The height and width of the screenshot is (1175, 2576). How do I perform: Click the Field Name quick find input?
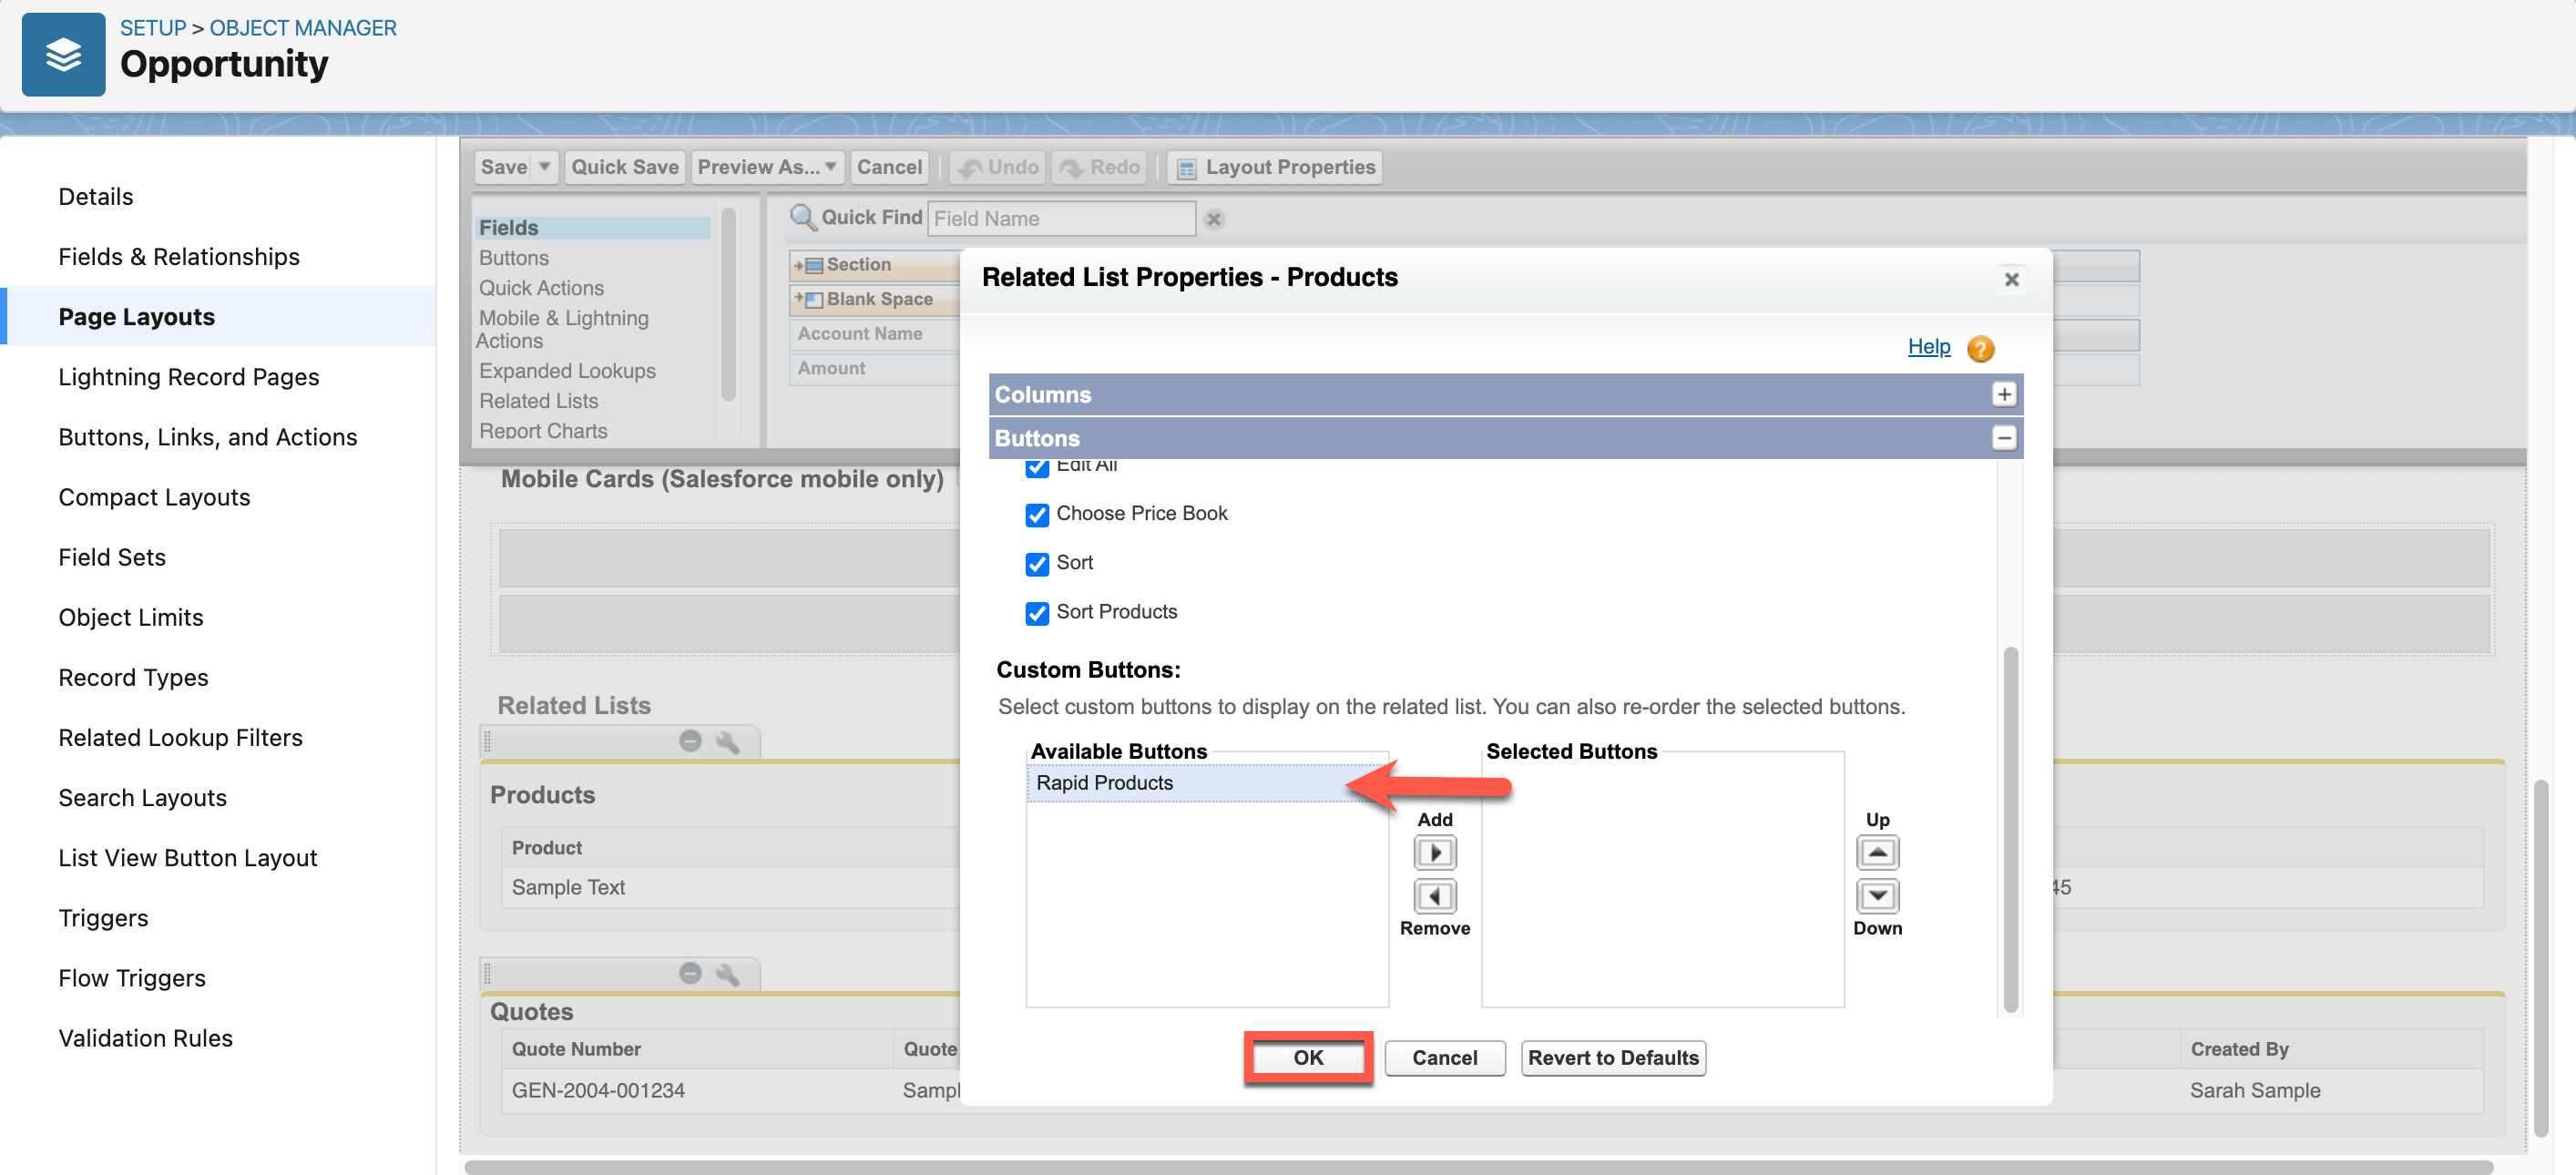click(x=1060, y=218)
